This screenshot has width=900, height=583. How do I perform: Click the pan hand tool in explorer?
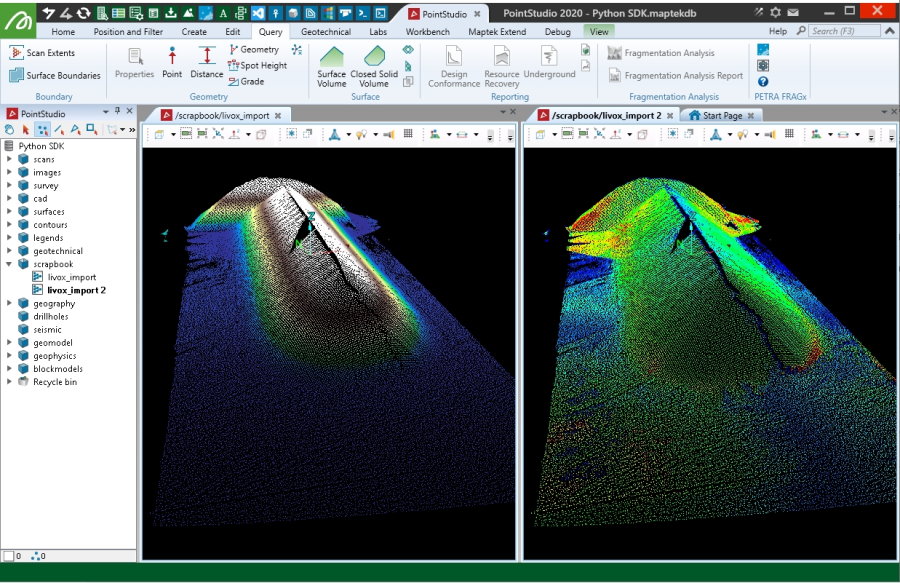9,130
